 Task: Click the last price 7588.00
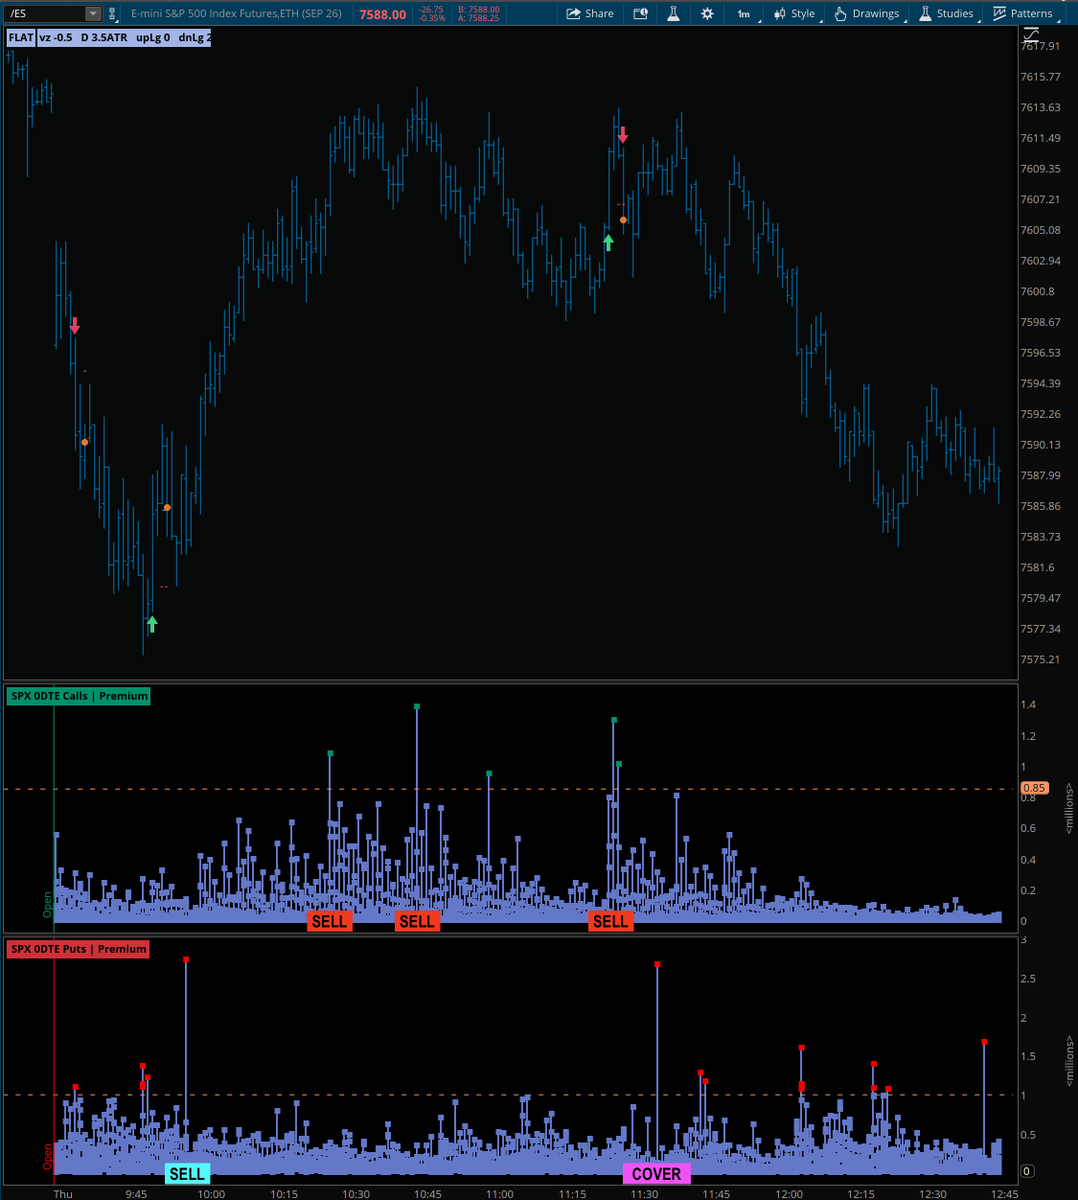coord(383,14)
